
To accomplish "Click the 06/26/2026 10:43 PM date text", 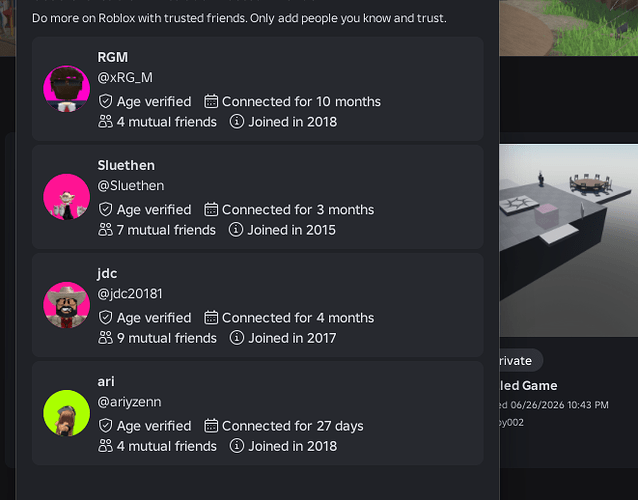I will [559, 405].
